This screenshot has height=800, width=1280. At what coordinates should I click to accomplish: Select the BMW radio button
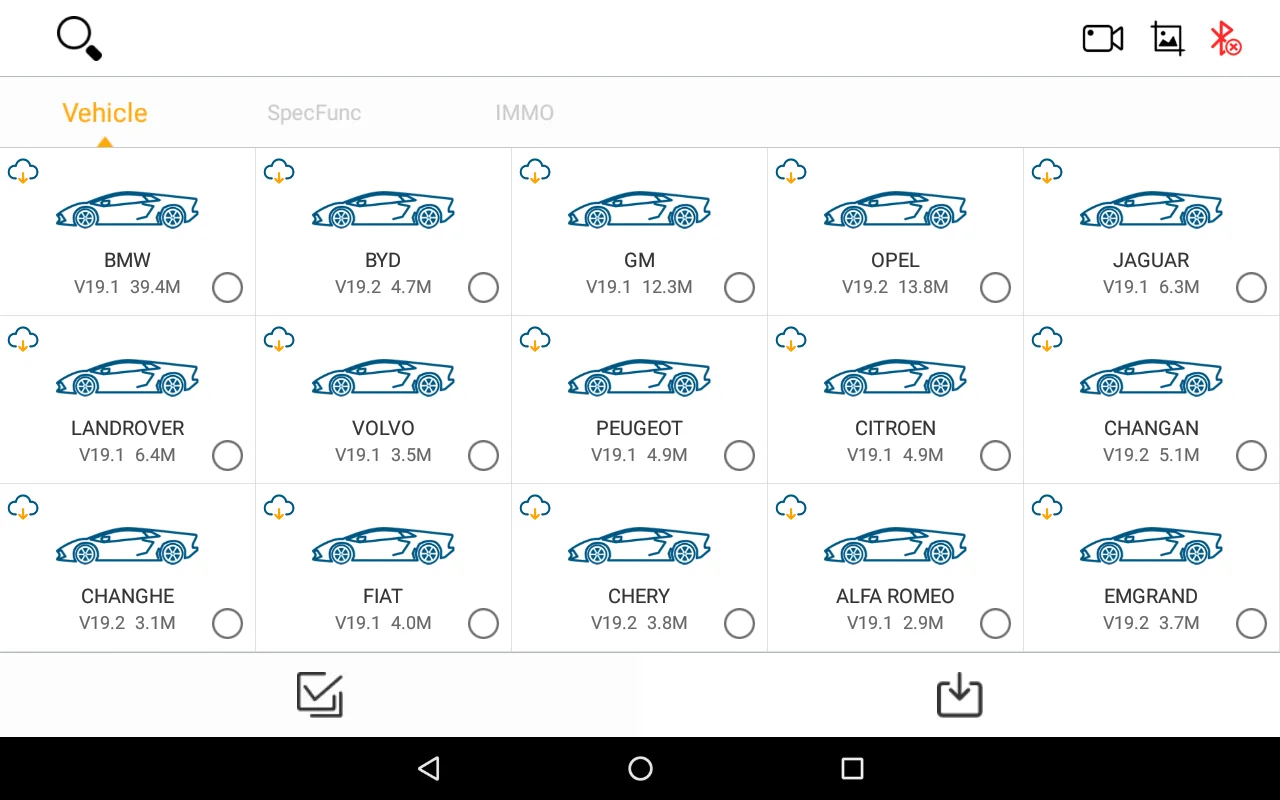click(227, 287)
